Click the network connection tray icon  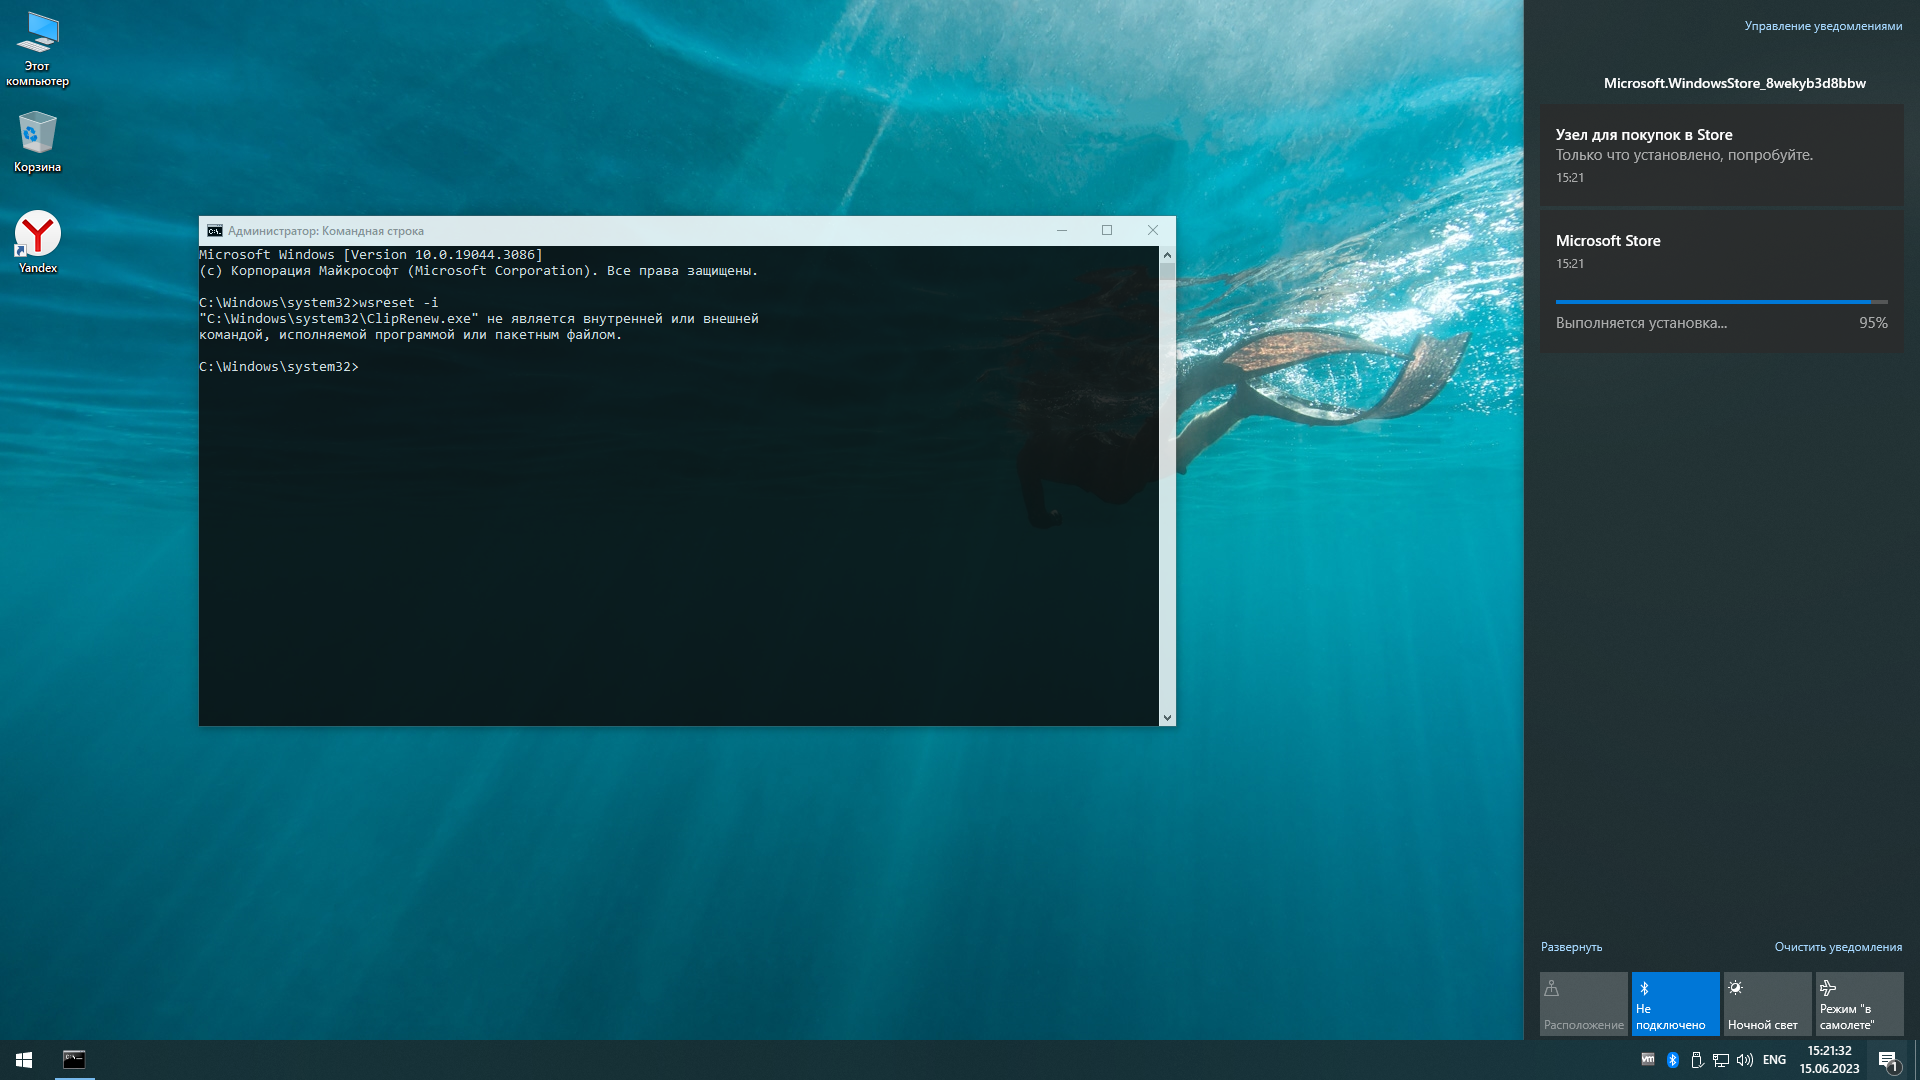[1721, 1059]
